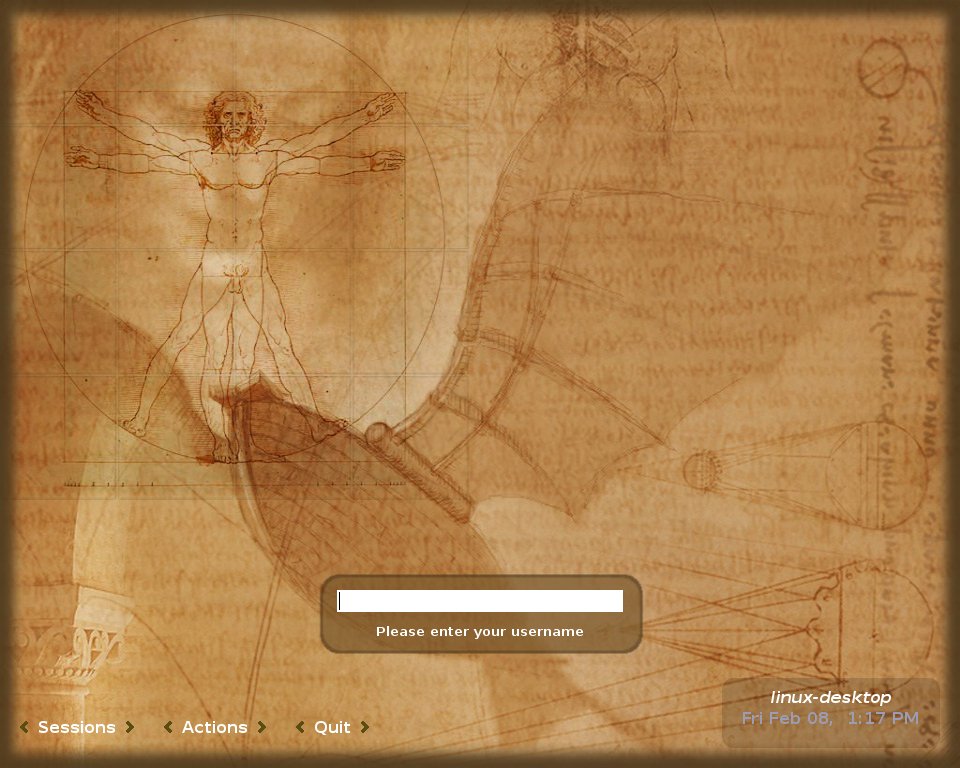The width and height of the screenshot is (960, 768).
Task: Open the Sessions menu
Action: [77, 727]
